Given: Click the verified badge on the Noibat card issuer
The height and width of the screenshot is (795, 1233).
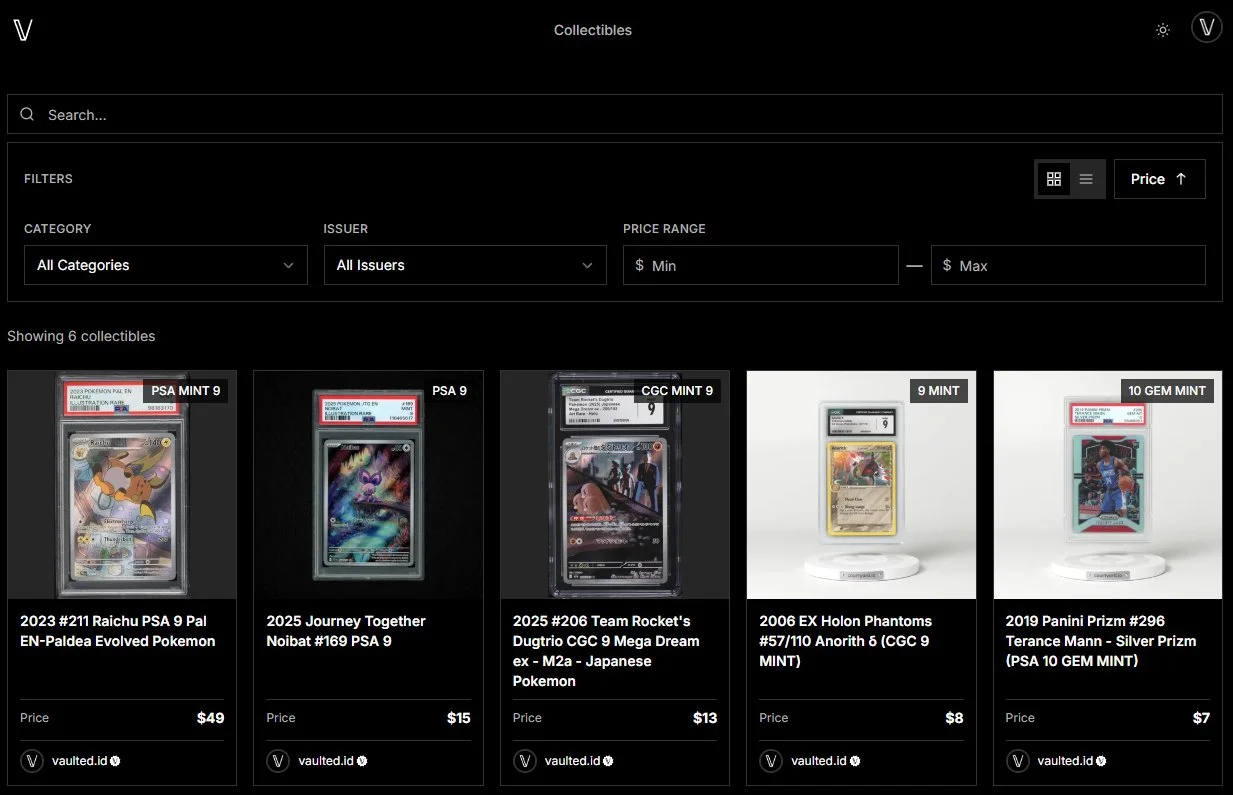Looking at the screenshot, I should click(x=362, y=761).
